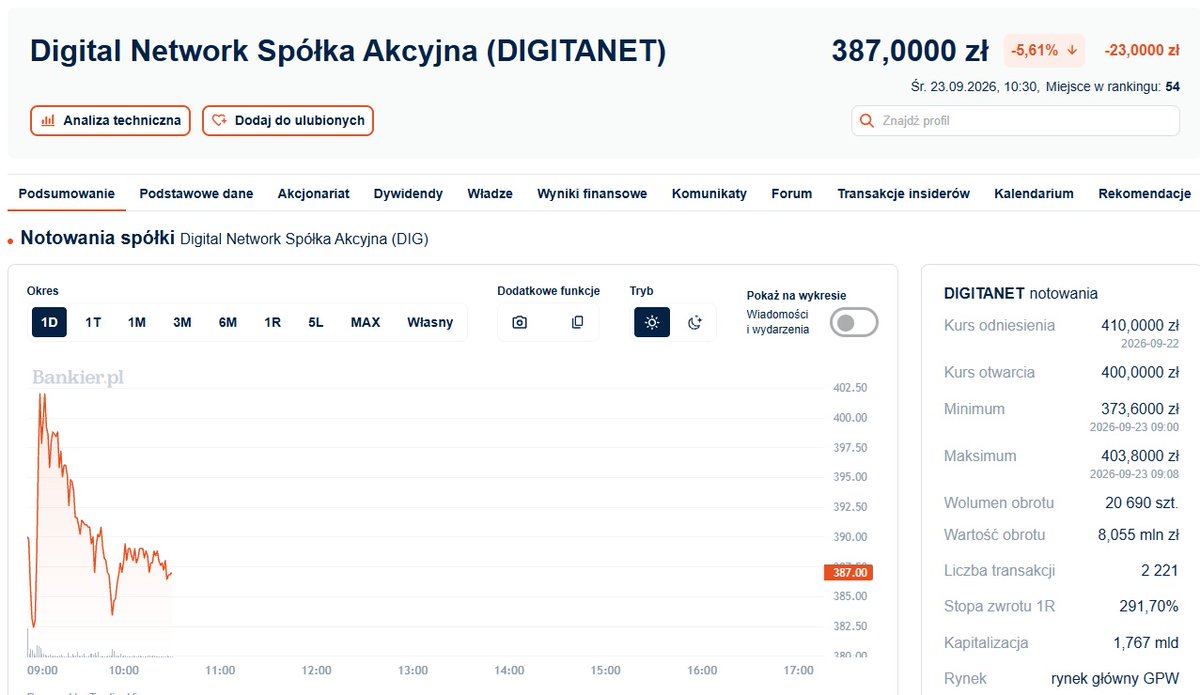
Task: Click the Kurs odniesienia value 410,0000 zł
Action: click(1139, 325)
